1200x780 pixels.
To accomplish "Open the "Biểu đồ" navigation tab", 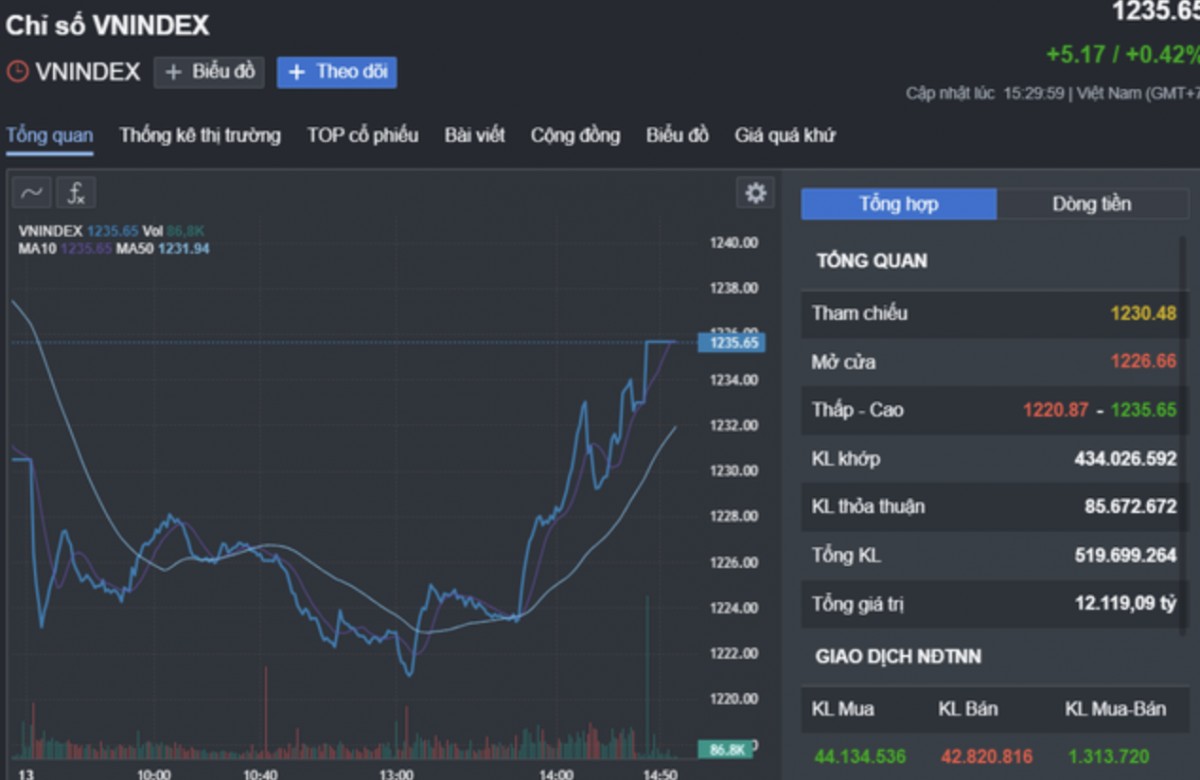I will 676,135.
